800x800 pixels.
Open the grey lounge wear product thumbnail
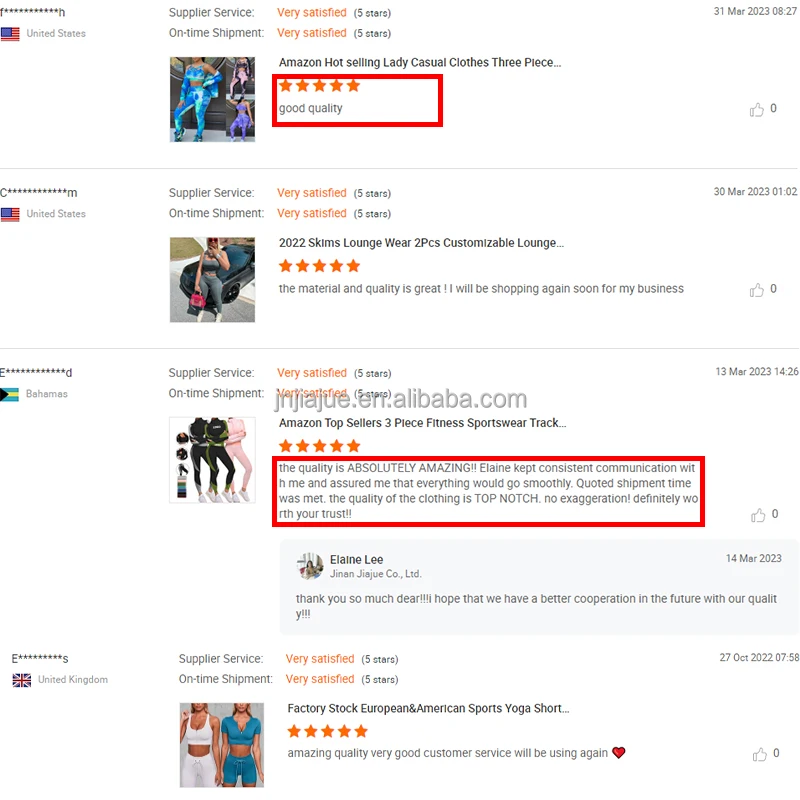[x=212, y=280]
